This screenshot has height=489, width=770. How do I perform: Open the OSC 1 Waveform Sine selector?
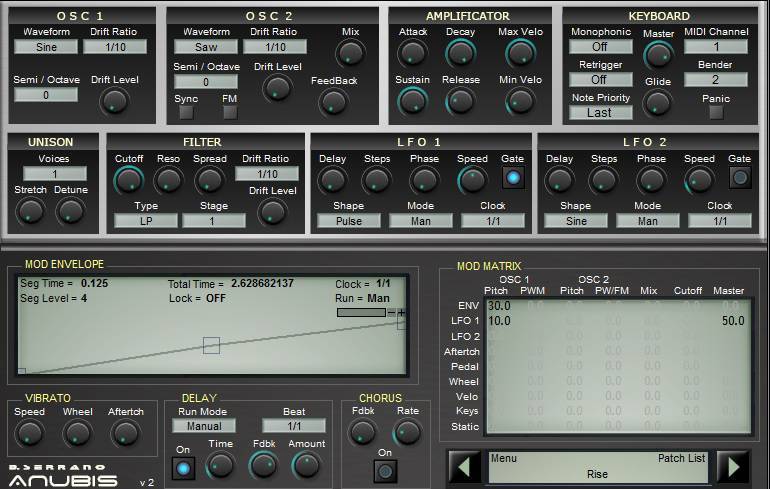click(41, 47)
